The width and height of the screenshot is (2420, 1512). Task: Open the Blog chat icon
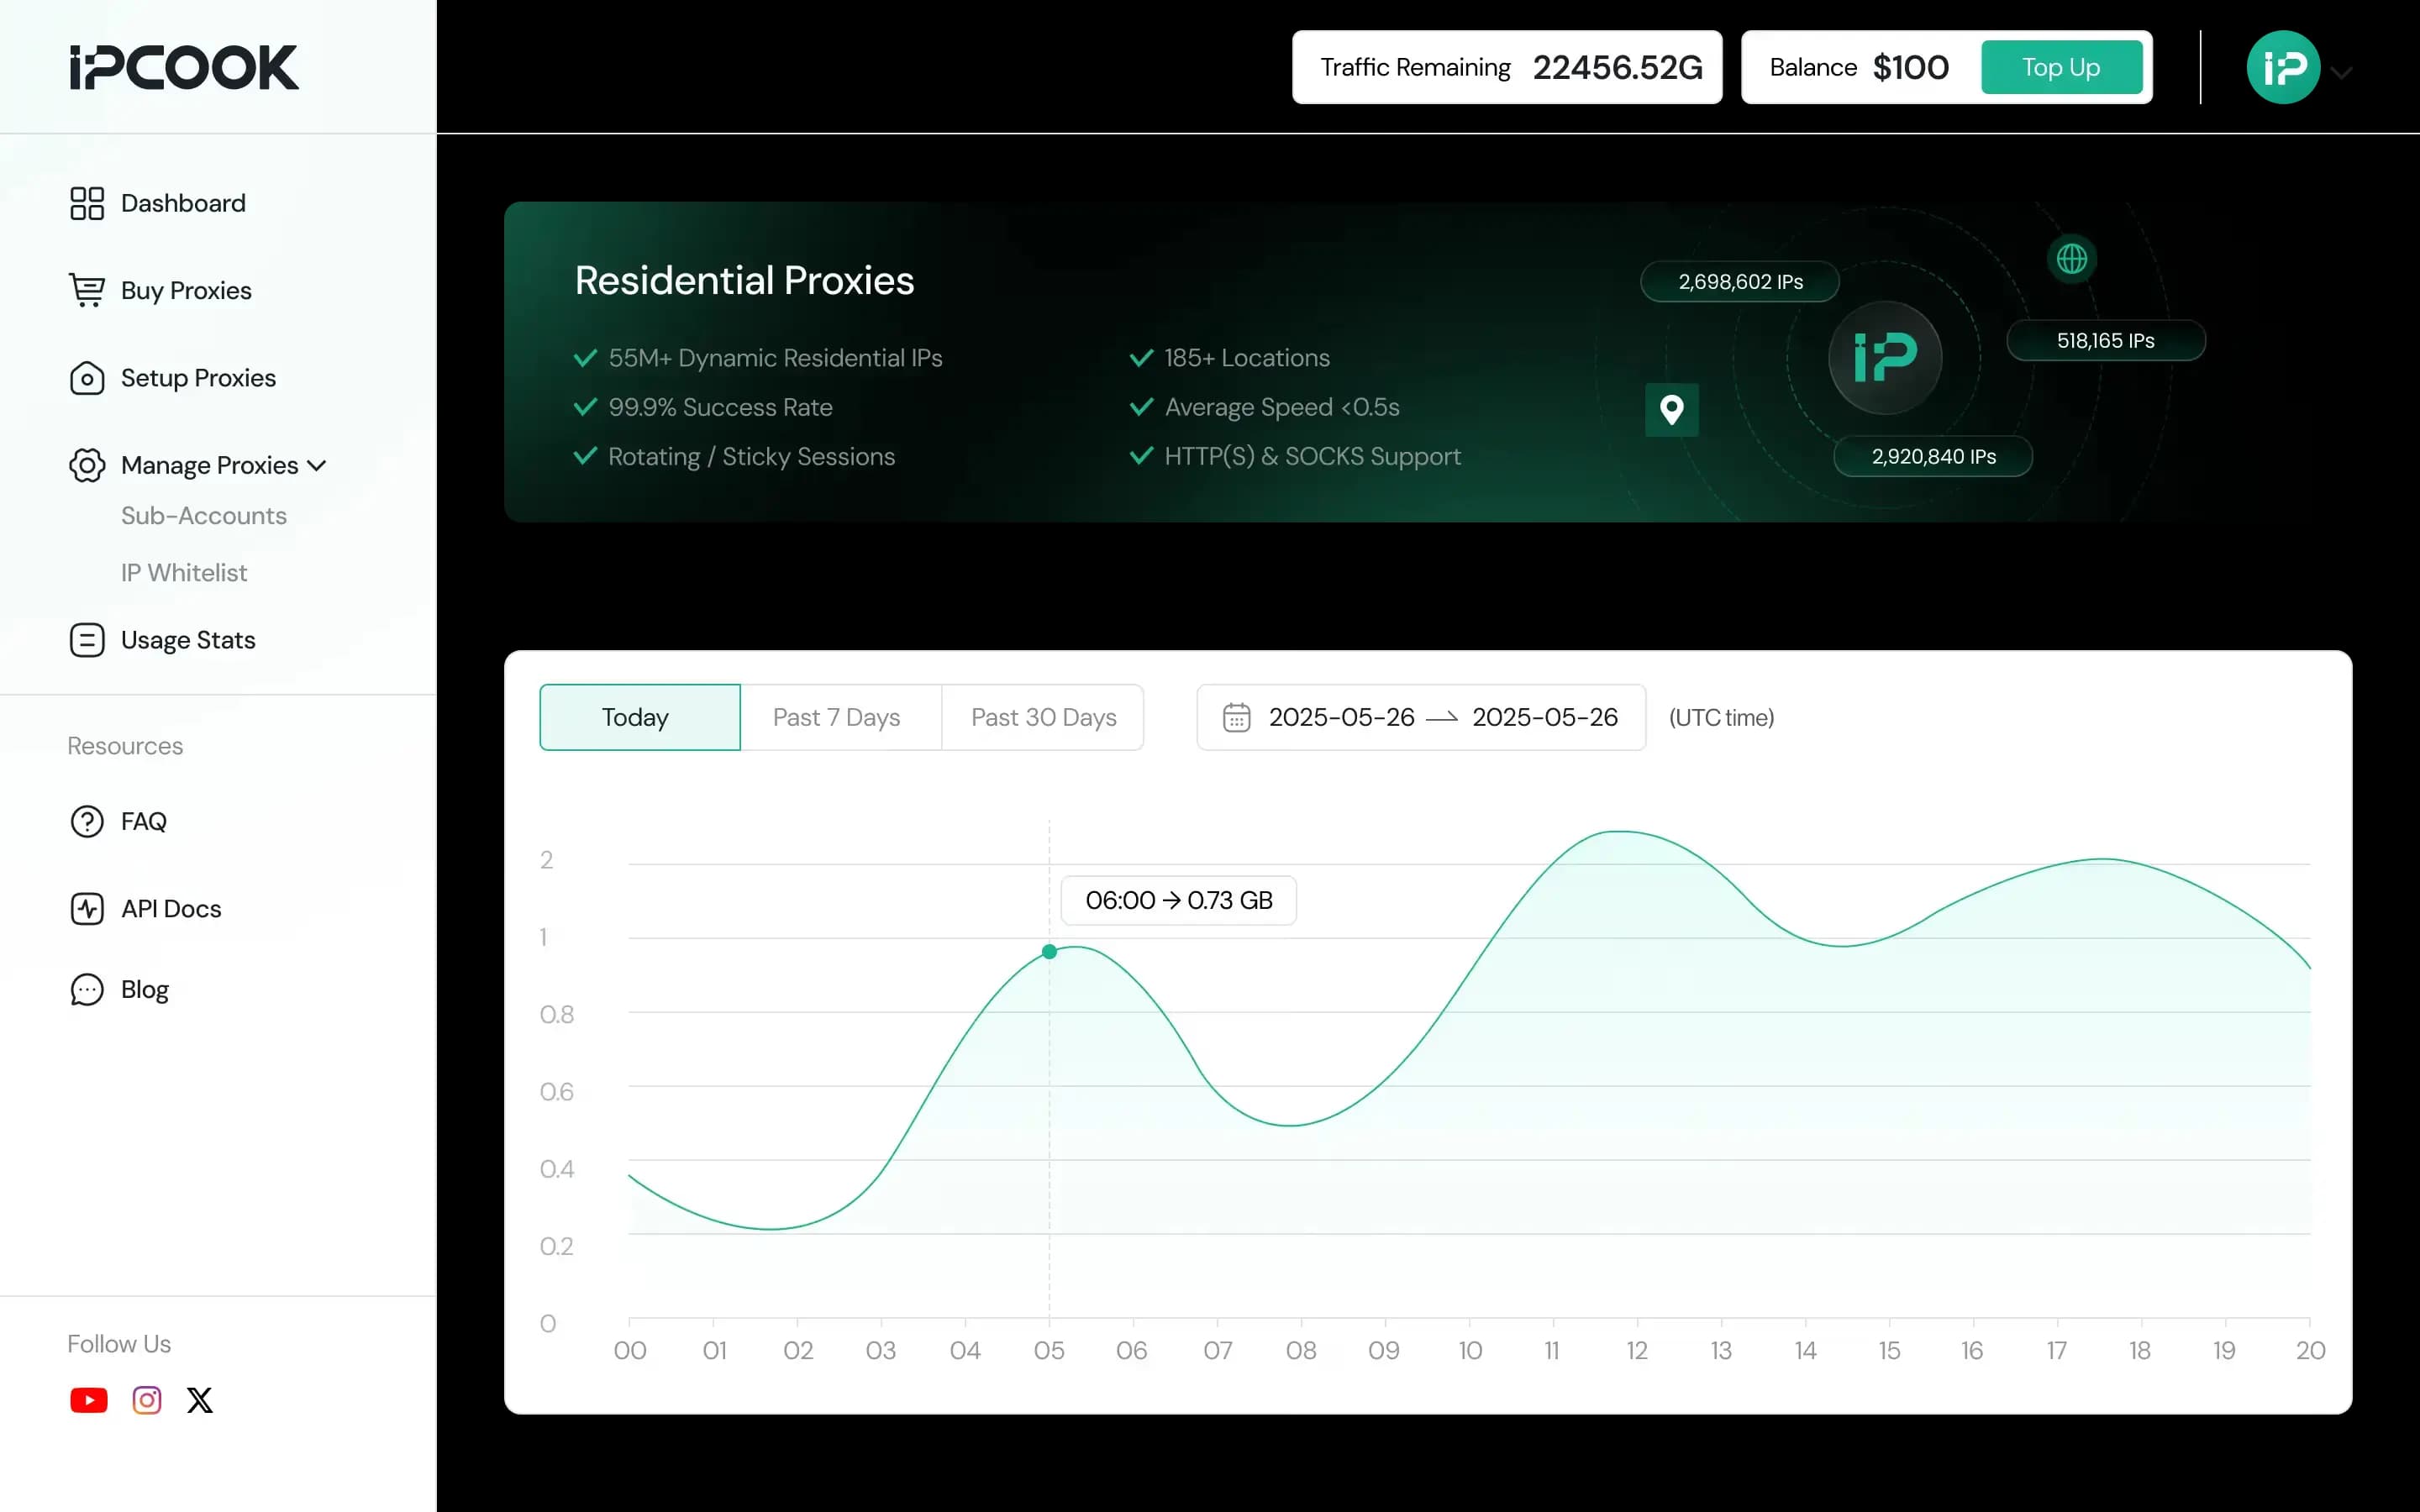click(87, 989)
